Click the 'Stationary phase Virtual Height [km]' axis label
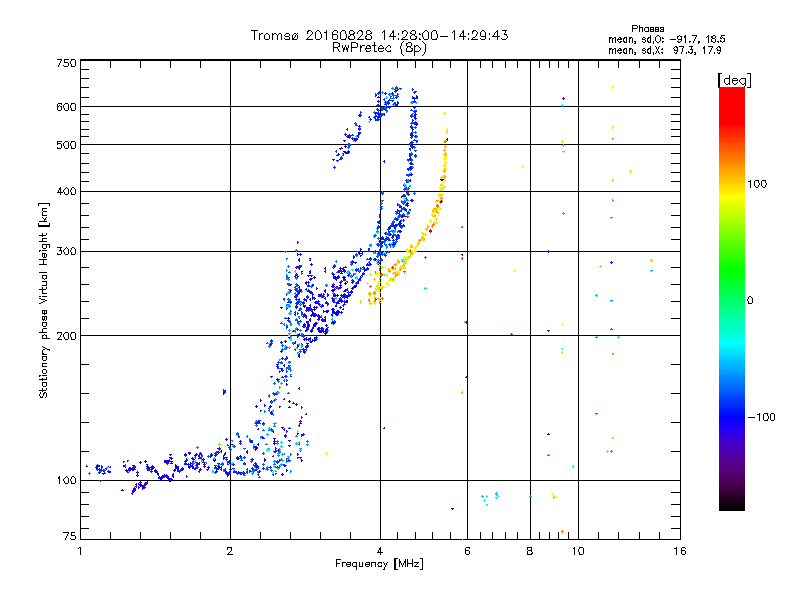 click(43, 300)
